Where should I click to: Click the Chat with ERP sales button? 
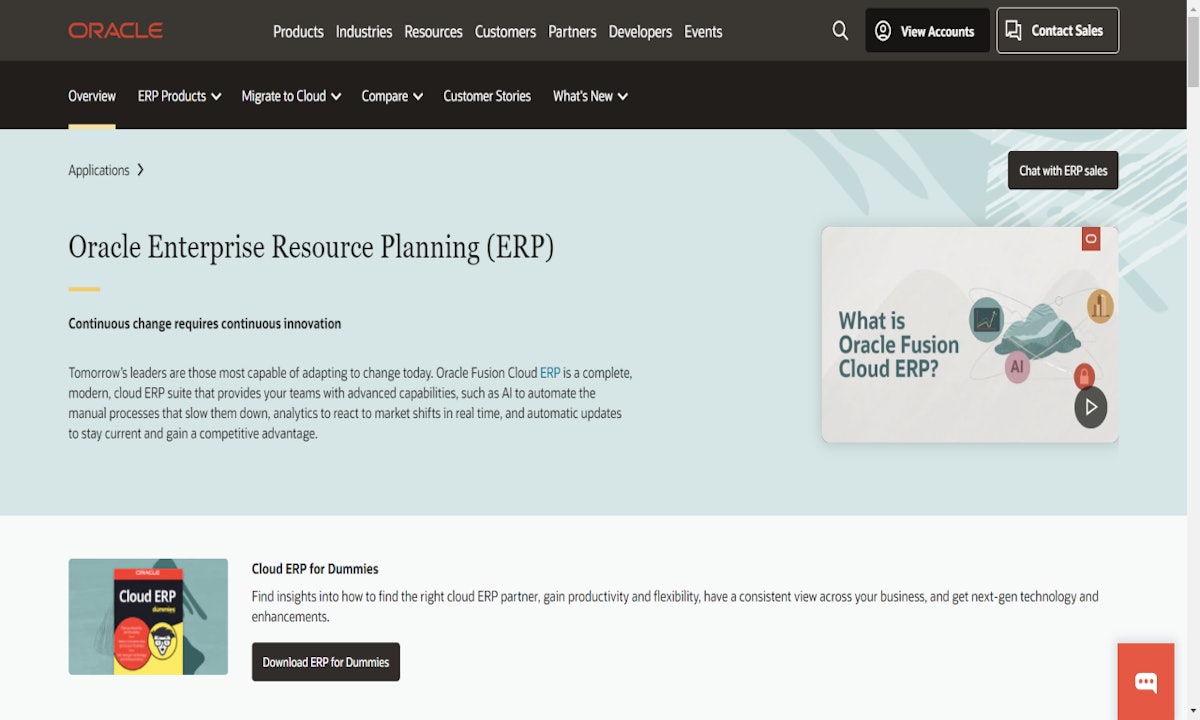point(1063,170)
